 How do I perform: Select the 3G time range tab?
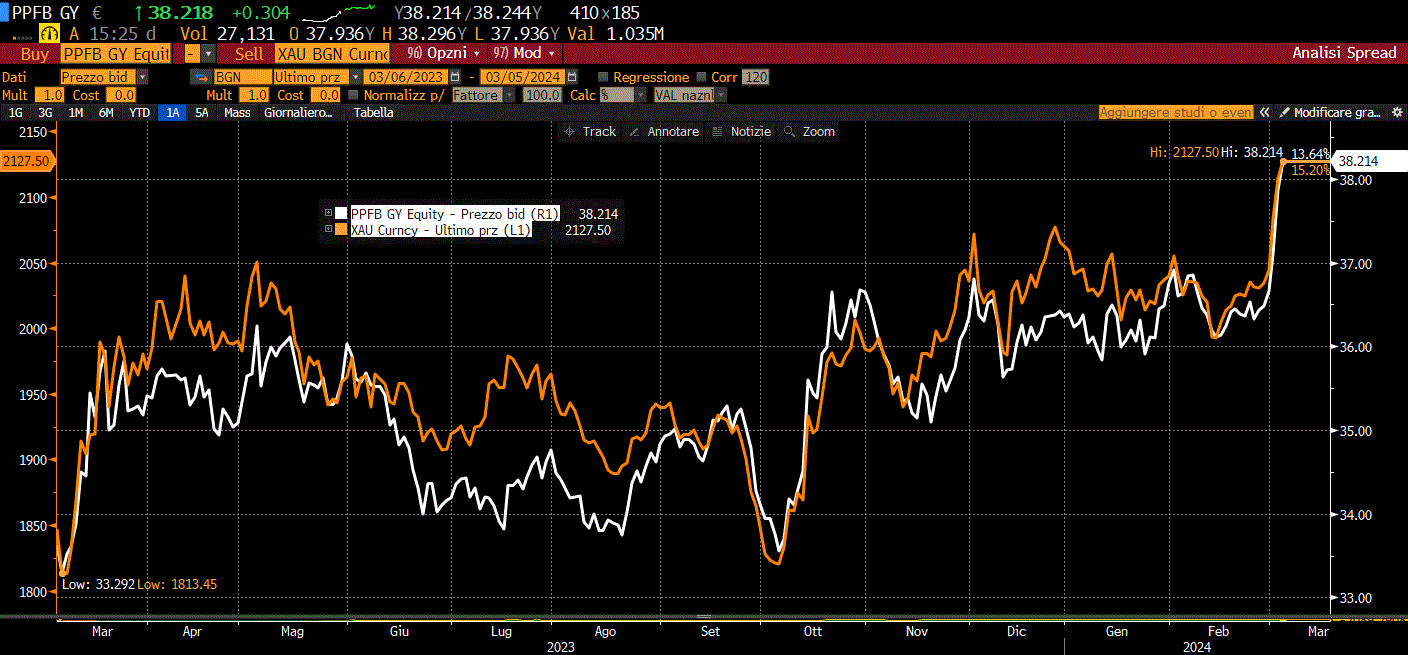coord(45,113)
